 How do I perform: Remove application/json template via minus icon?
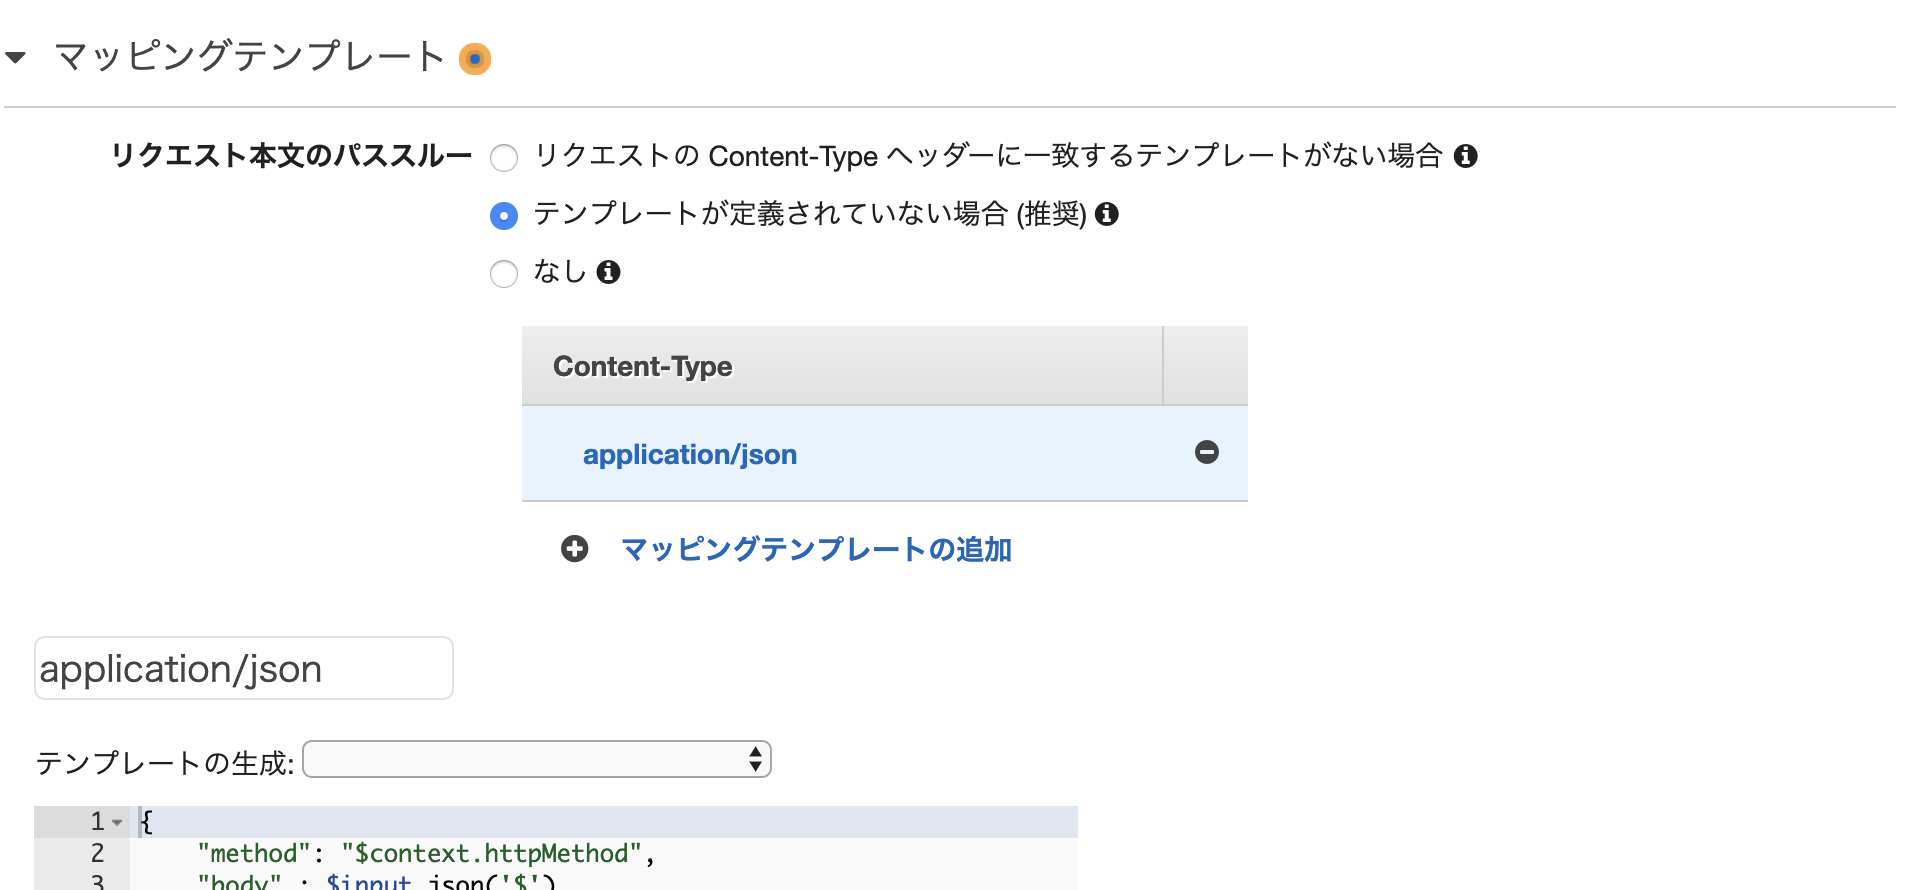(x=1207, y=452)
